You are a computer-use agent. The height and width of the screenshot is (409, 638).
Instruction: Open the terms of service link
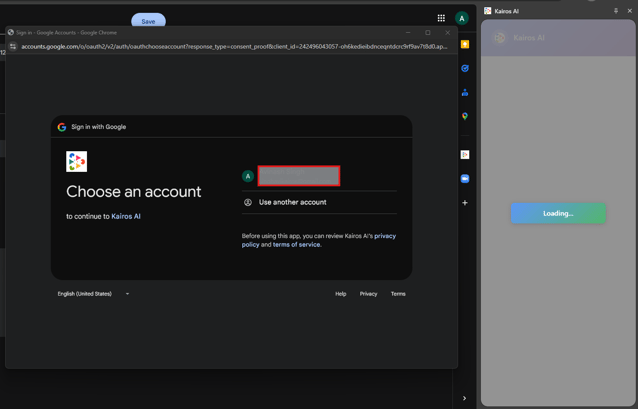[296, 245]
